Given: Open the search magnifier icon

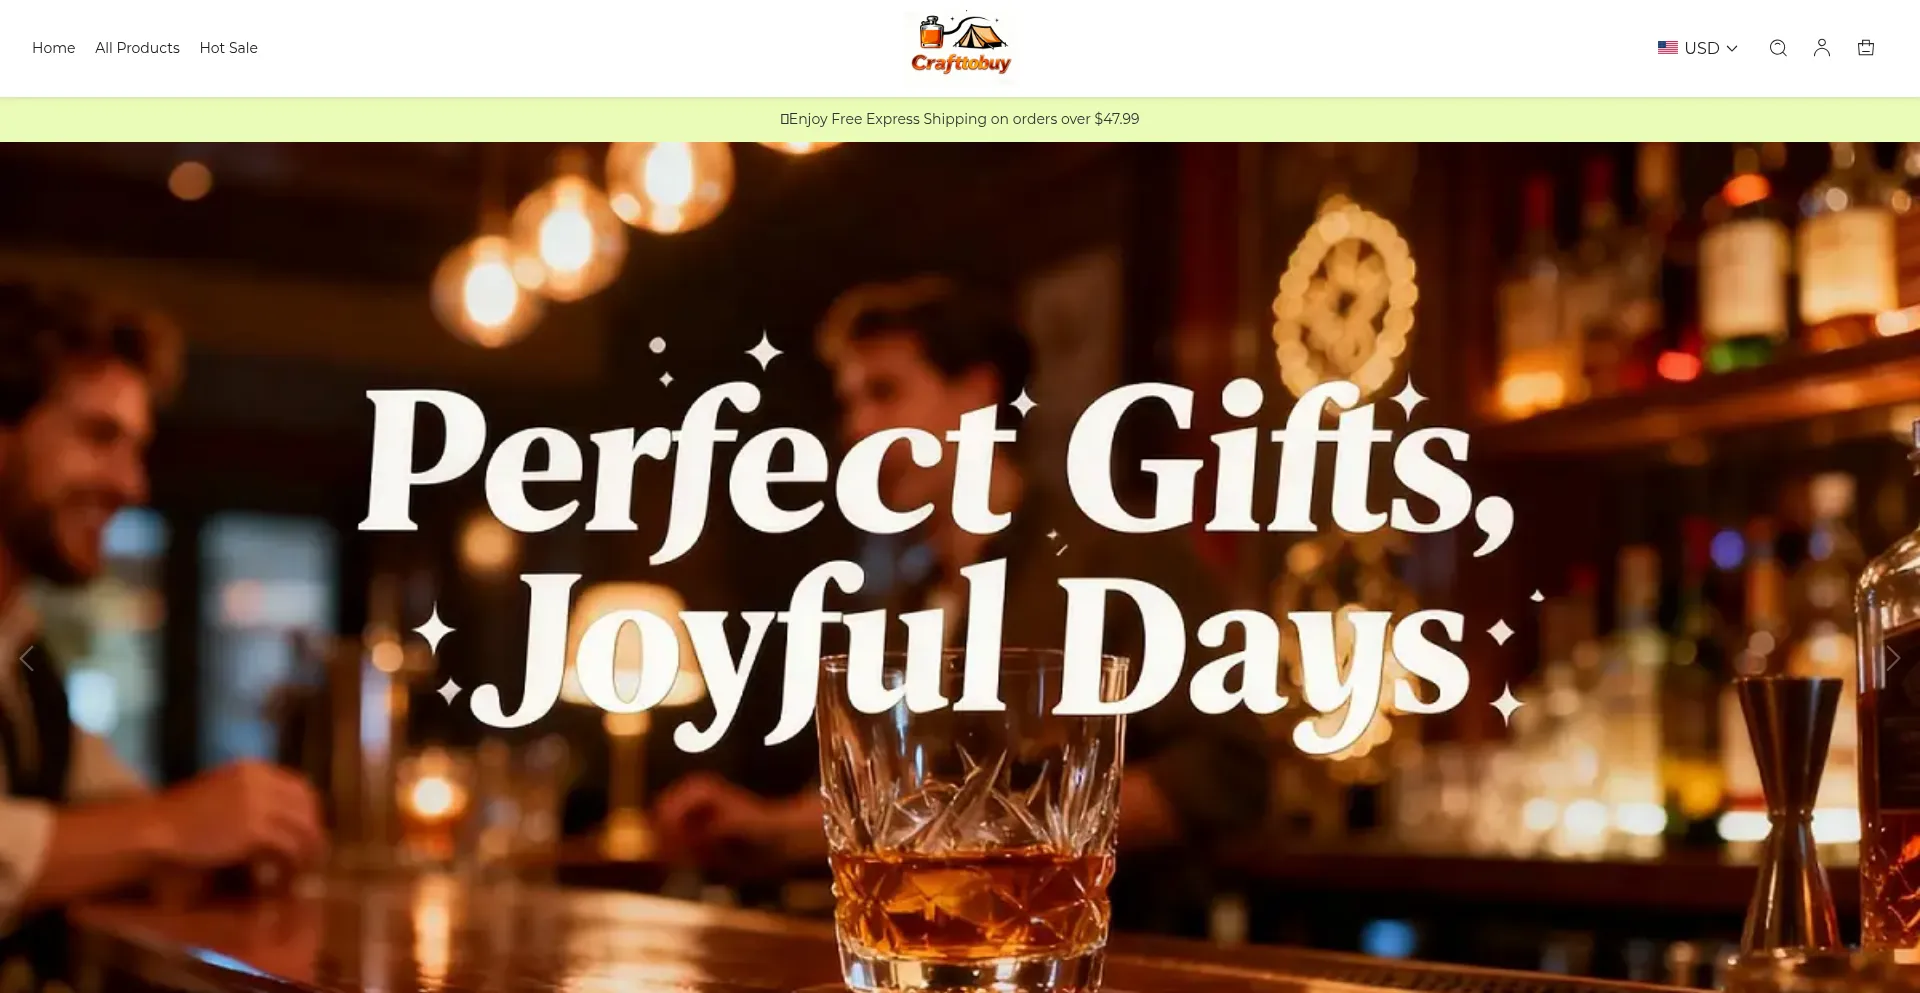Looking at the screenshot, I should (x=1777, y=48).
